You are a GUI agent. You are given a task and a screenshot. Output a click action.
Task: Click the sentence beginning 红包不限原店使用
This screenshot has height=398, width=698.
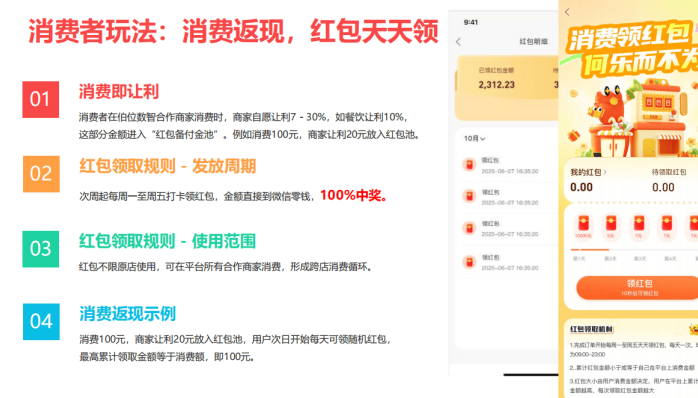(x=226, y=267)
